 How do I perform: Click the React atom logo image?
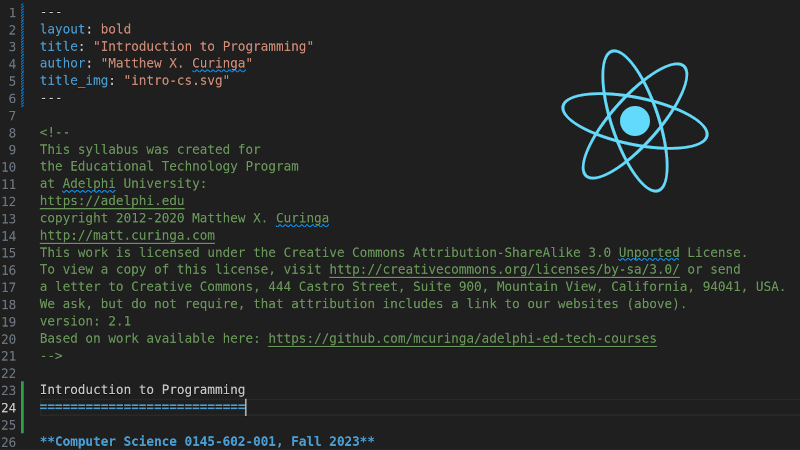click(x=635, y=121)
